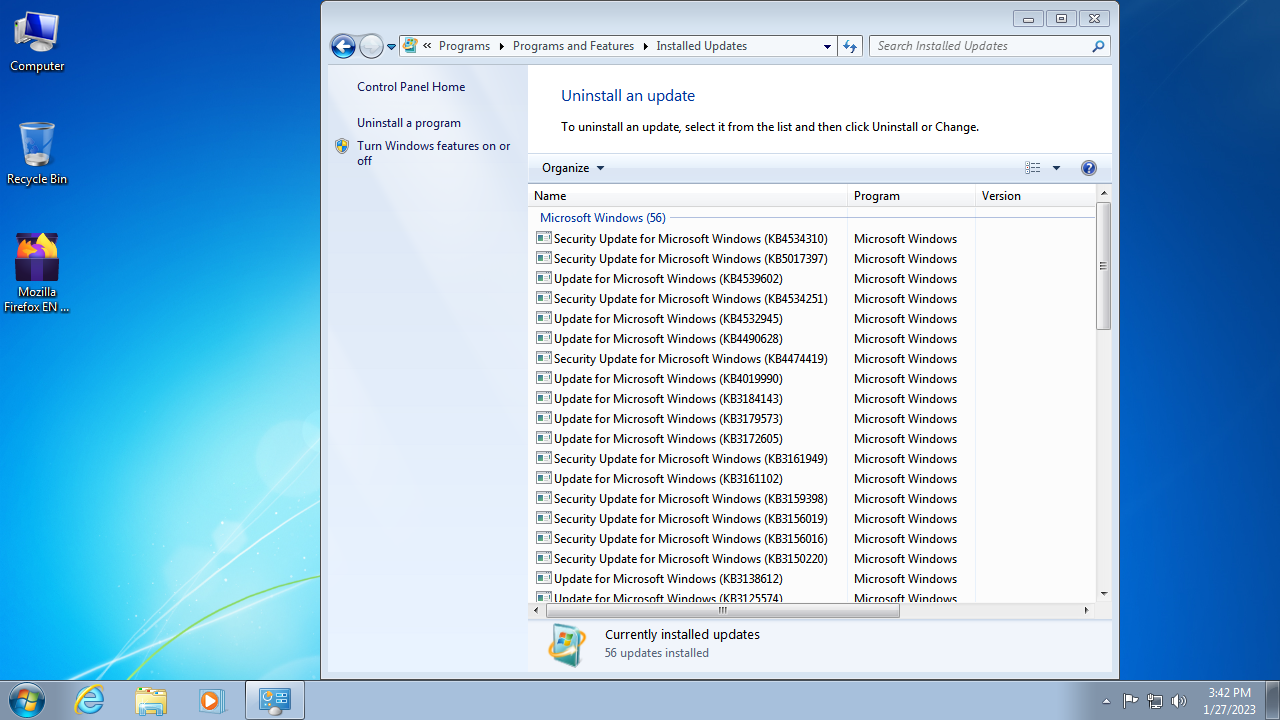Open Uninstall a program link
Viewport: 1280px width, 720px height.
[409, 123]
